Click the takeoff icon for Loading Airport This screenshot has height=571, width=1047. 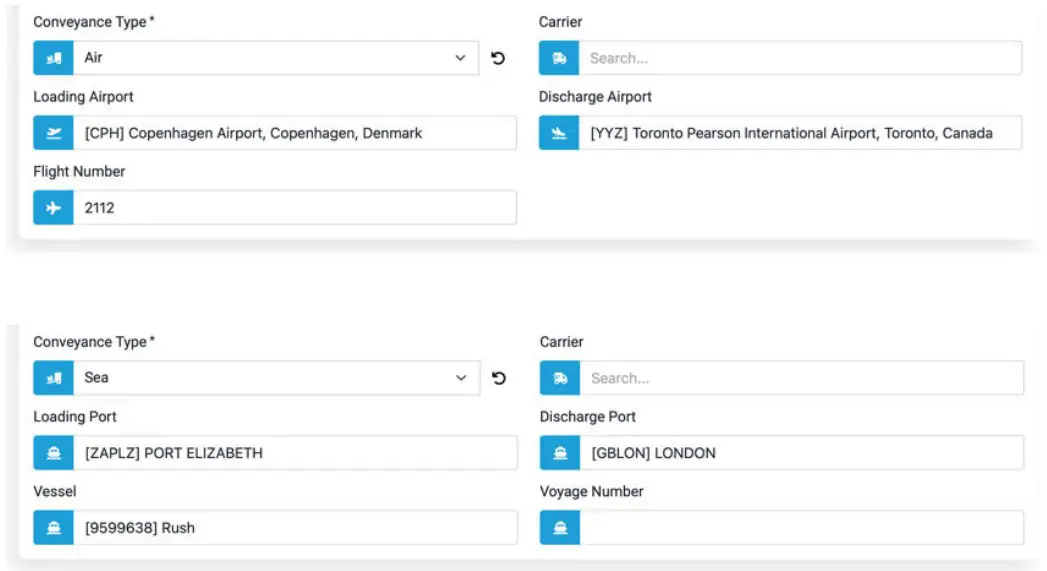(53, 133)
